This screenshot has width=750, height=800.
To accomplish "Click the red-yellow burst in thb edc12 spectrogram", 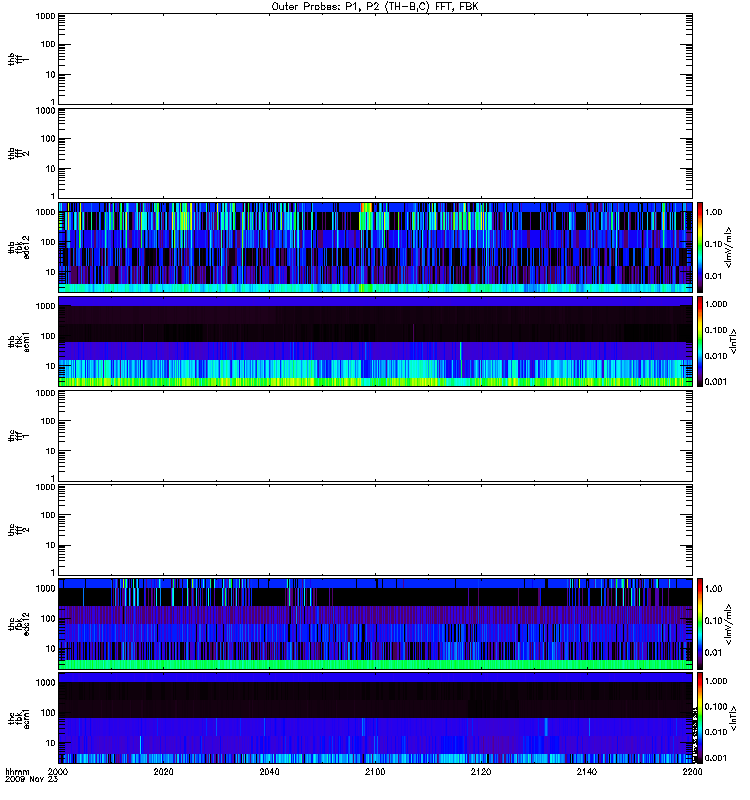I will coord(366,208).
